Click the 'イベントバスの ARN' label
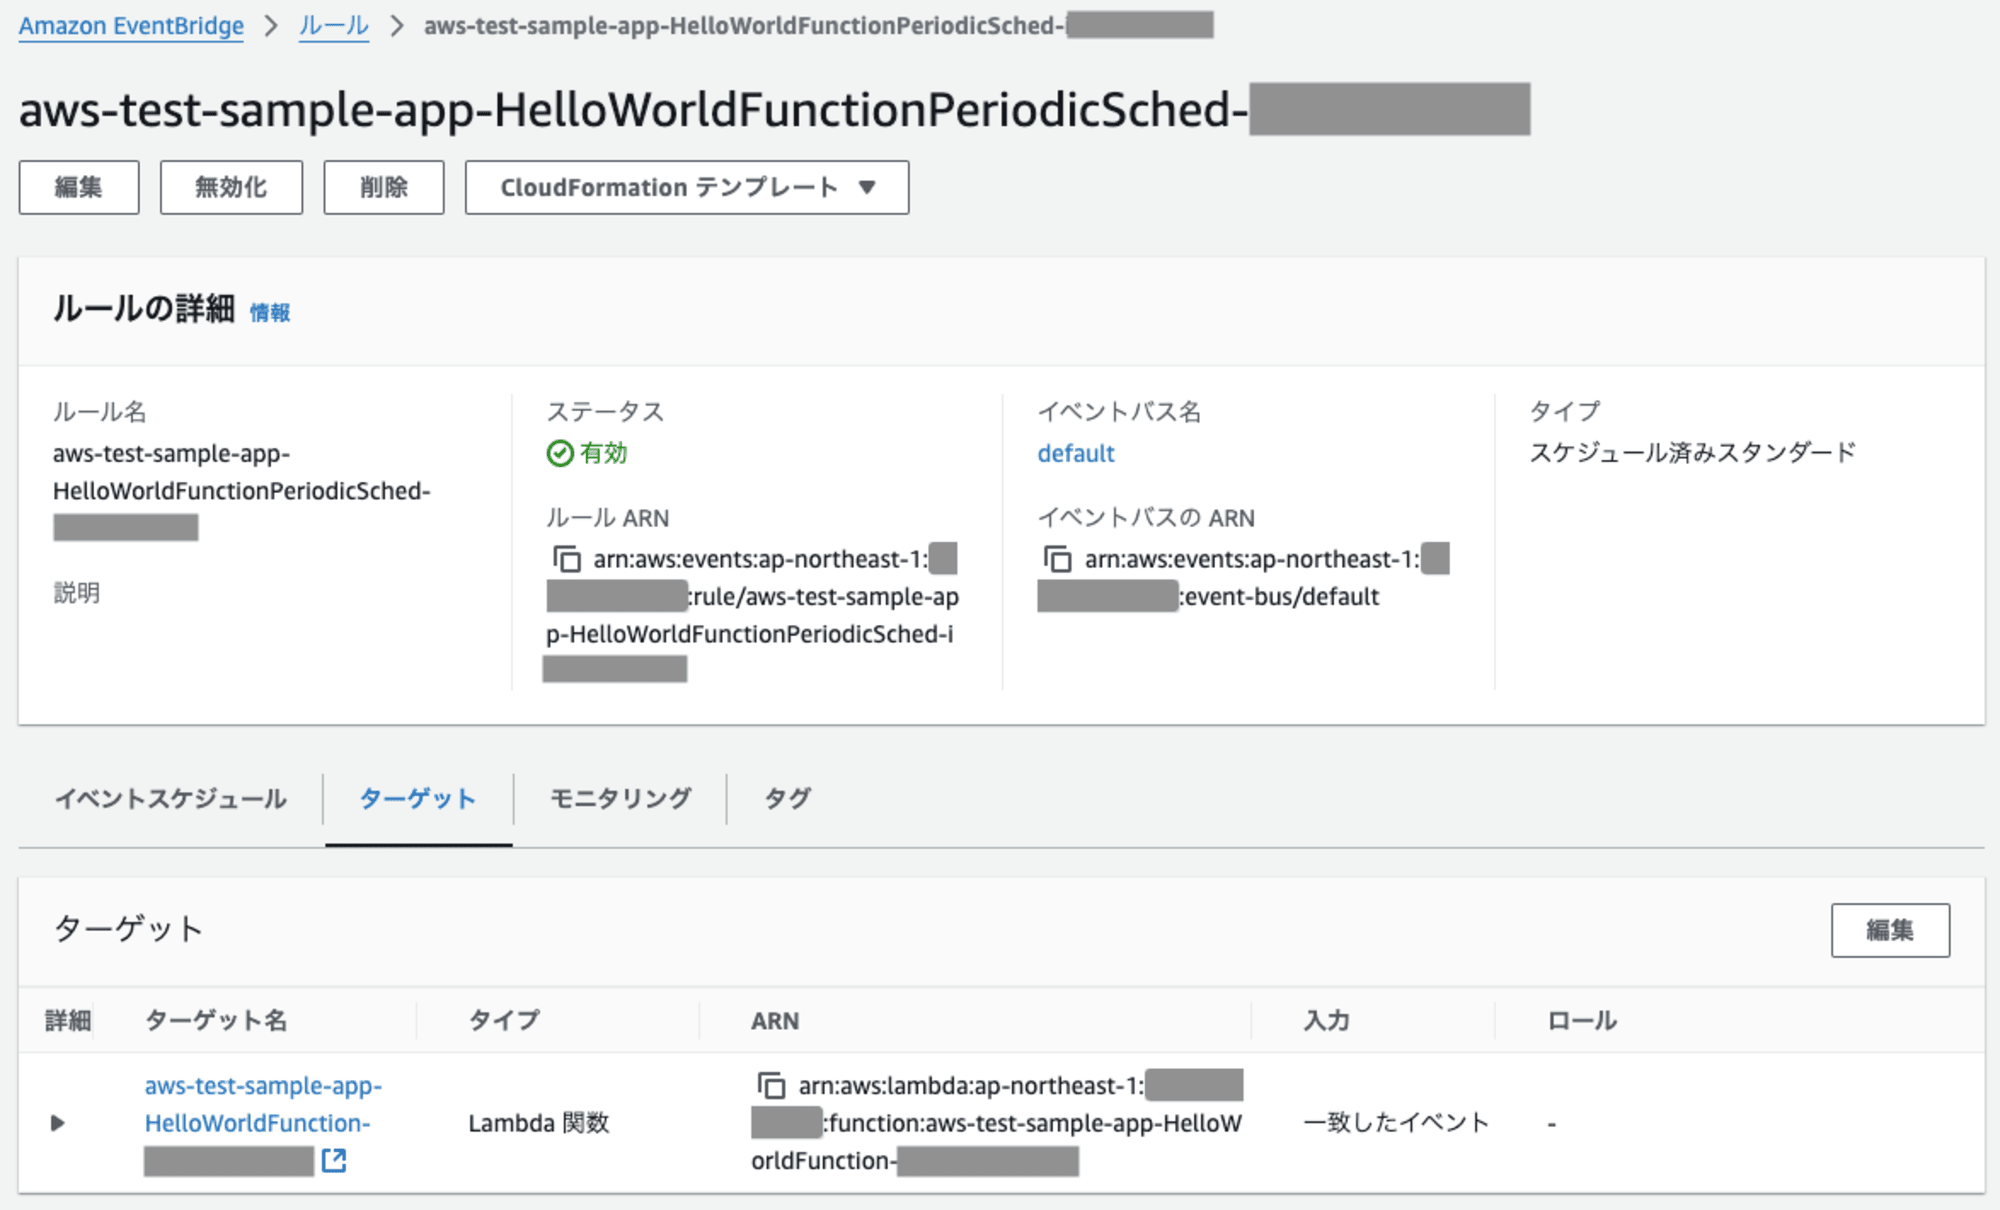 tap(1146, 518)
